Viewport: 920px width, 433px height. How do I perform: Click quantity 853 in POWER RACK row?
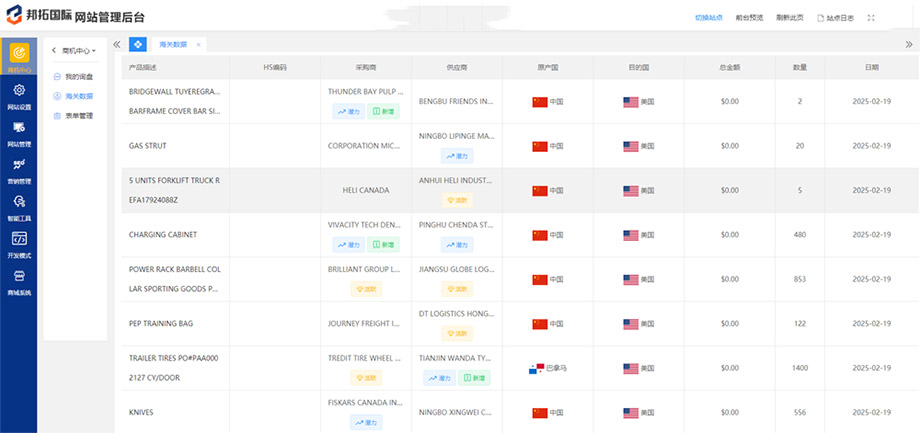pos(800,279)
